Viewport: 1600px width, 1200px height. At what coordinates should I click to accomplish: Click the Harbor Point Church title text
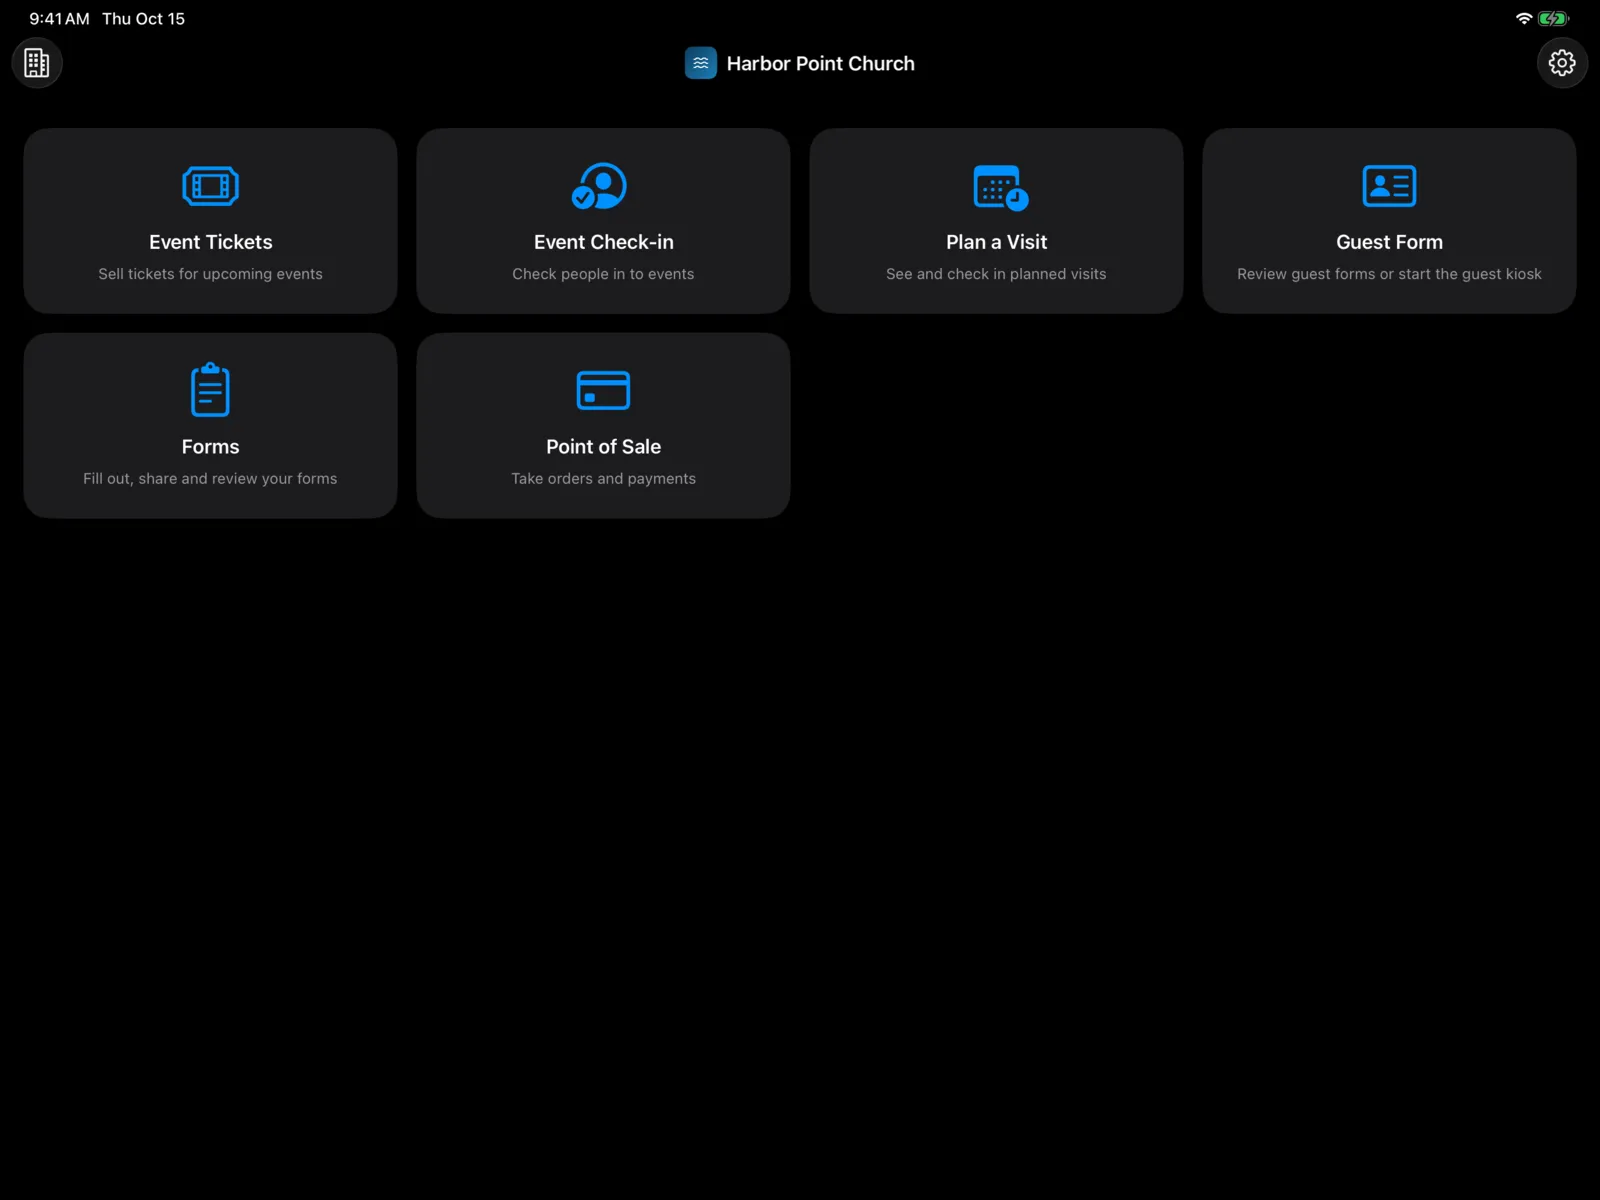click(821, 63)
